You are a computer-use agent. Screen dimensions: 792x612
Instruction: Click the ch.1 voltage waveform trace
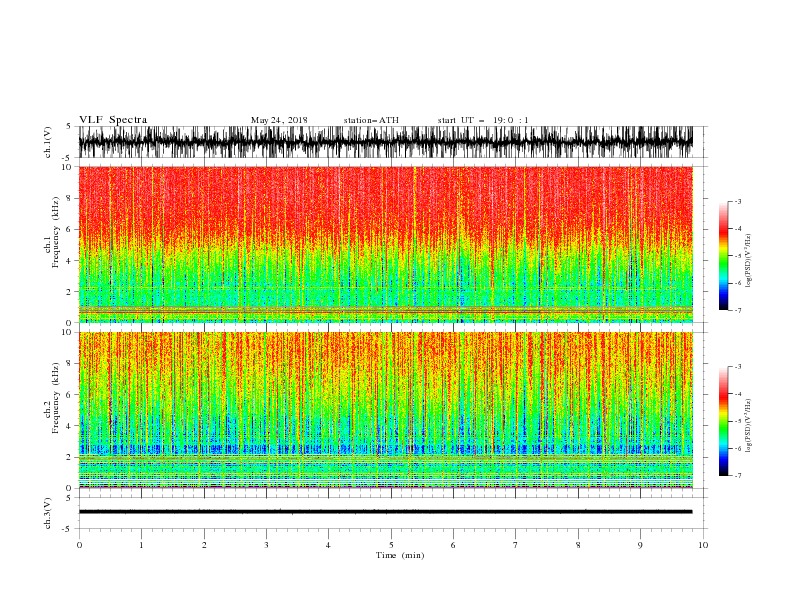385,142
